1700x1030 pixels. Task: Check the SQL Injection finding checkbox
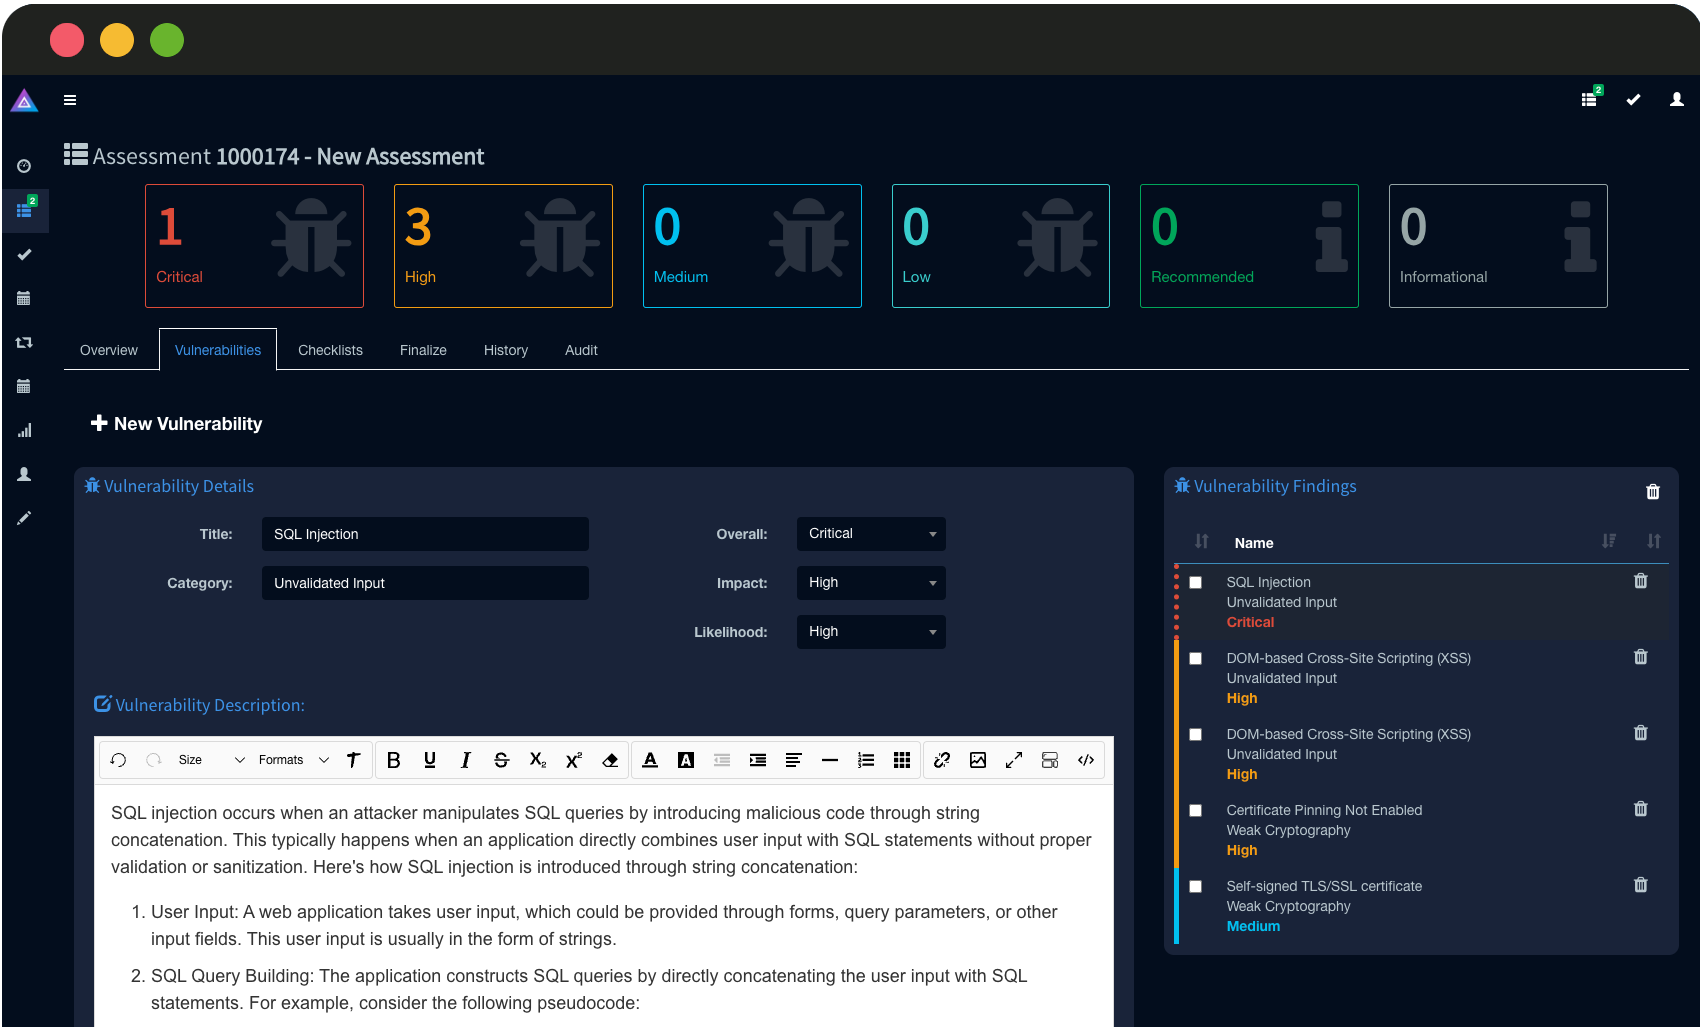(x=1195, y=583)
